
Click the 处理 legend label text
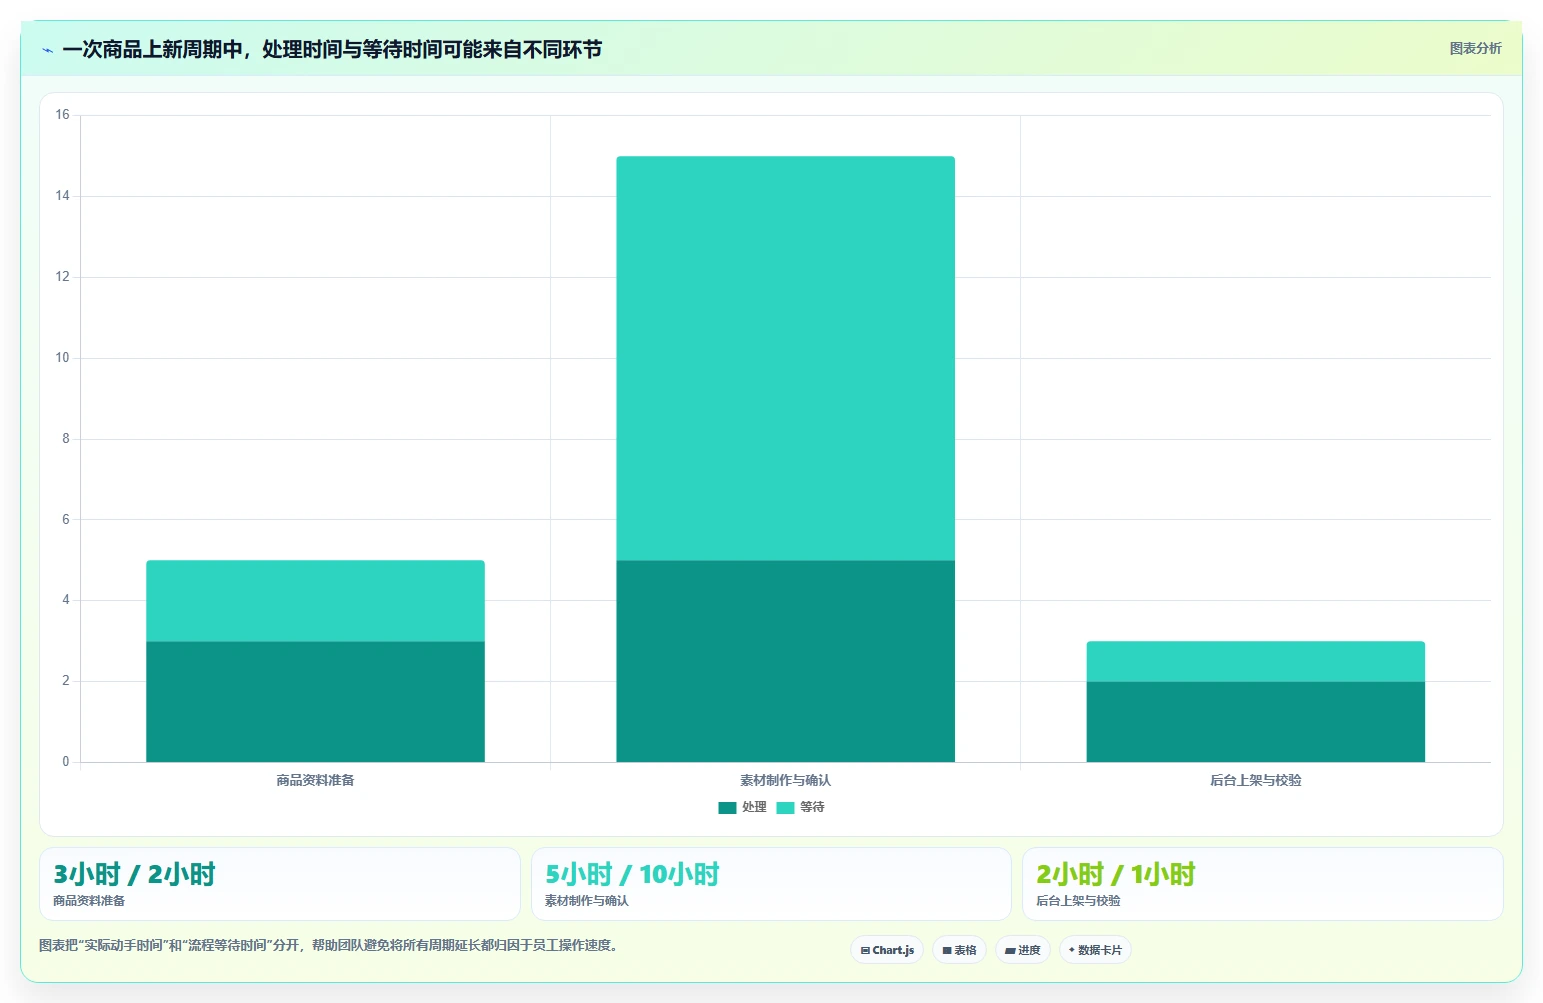coord(754,807)
